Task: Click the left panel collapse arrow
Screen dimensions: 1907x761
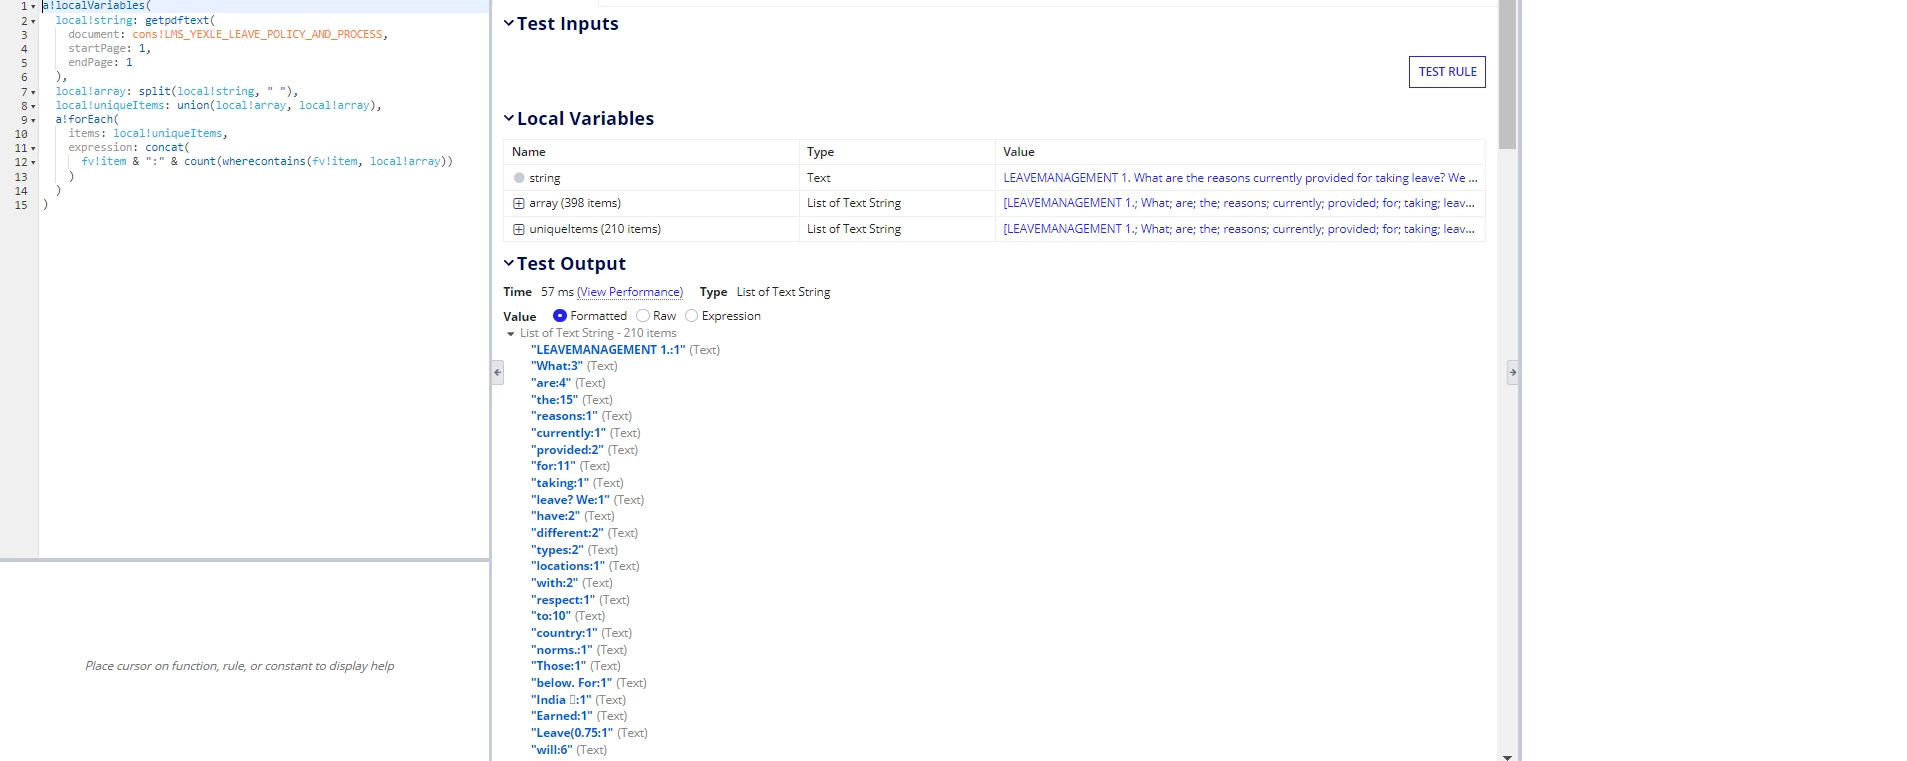Action: click(497, 372)
